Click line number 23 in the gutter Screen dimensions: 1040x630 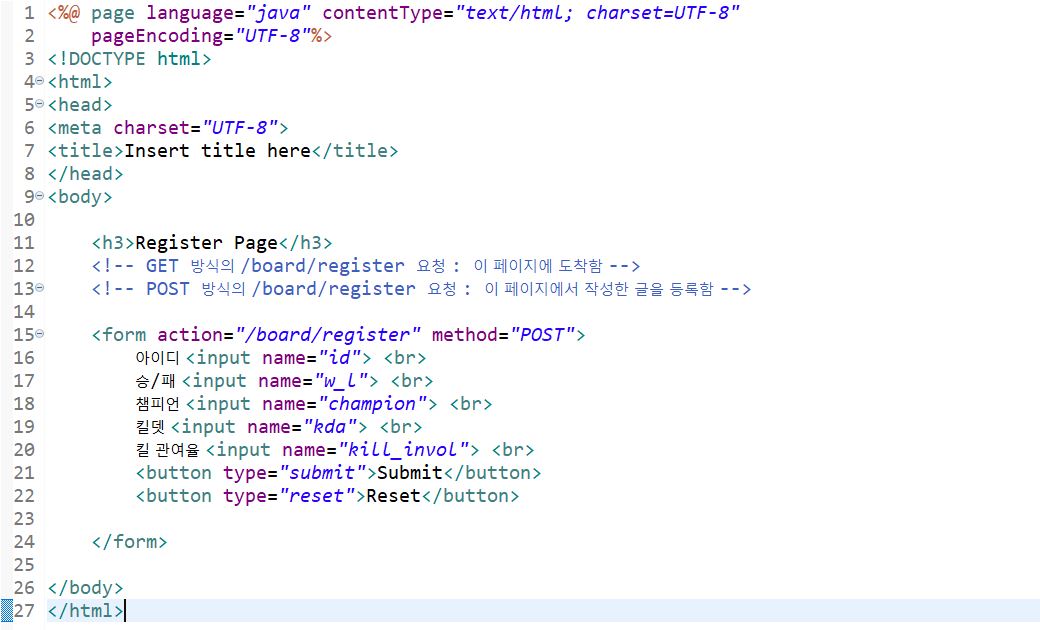click(24, 519)
